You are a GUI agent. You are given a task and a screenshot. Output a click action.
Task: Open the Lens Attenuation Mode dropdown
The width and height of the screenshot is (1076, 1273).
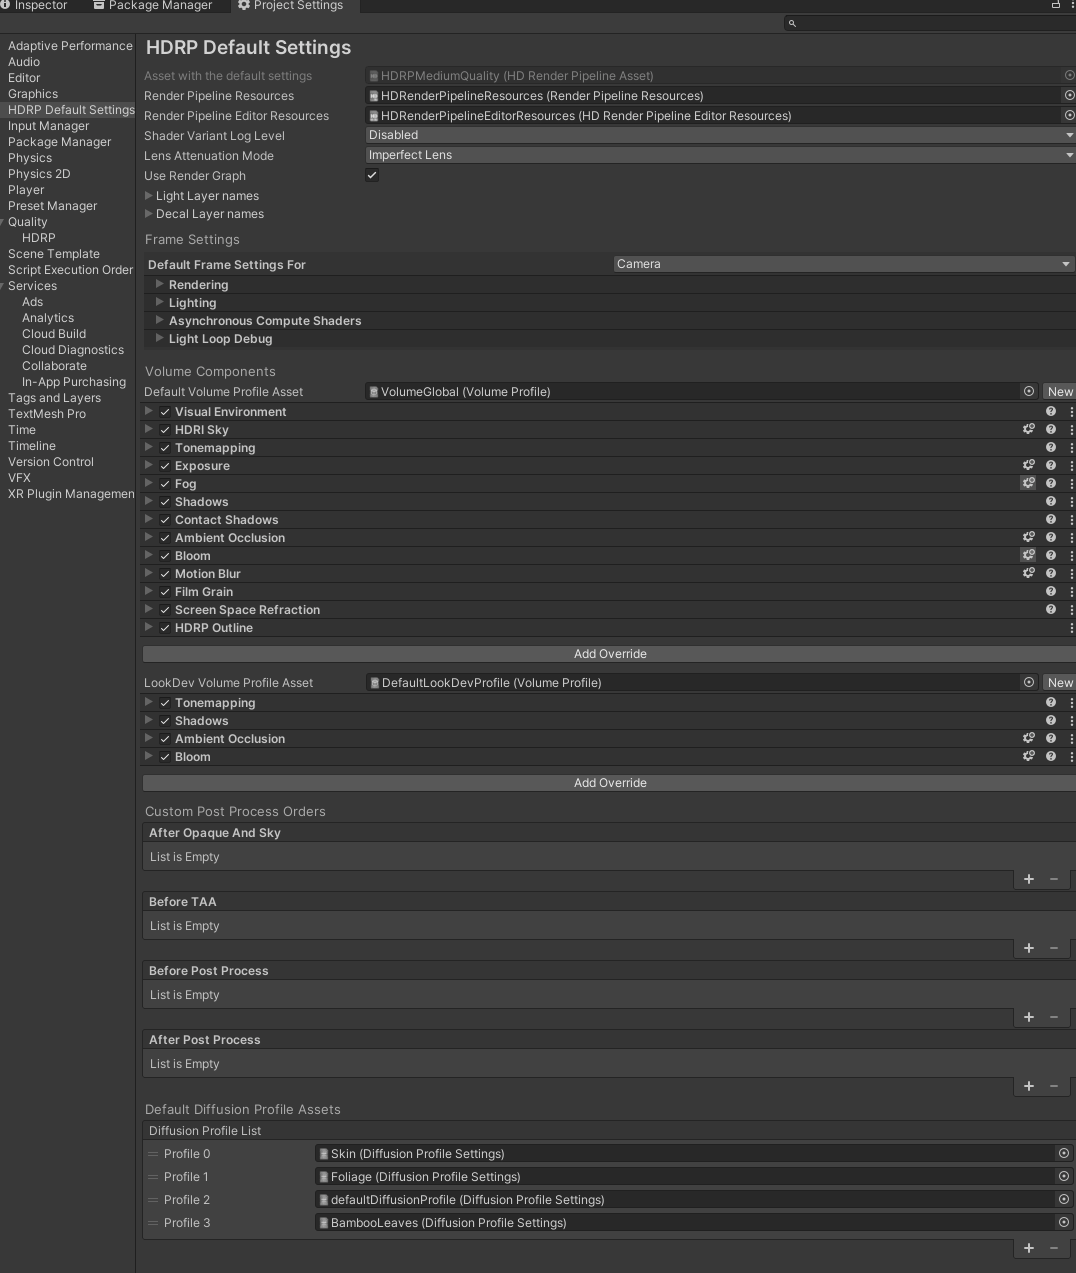[720, 155]
